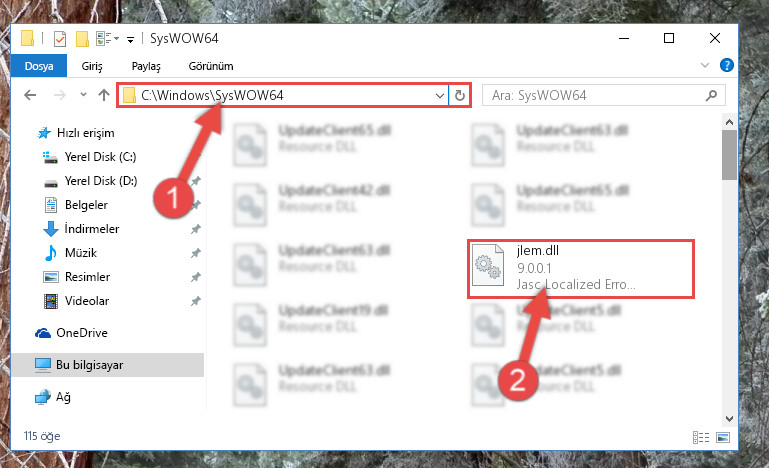
Task: Refresh the SysWOW64 folder view
Action: point(460,95)
